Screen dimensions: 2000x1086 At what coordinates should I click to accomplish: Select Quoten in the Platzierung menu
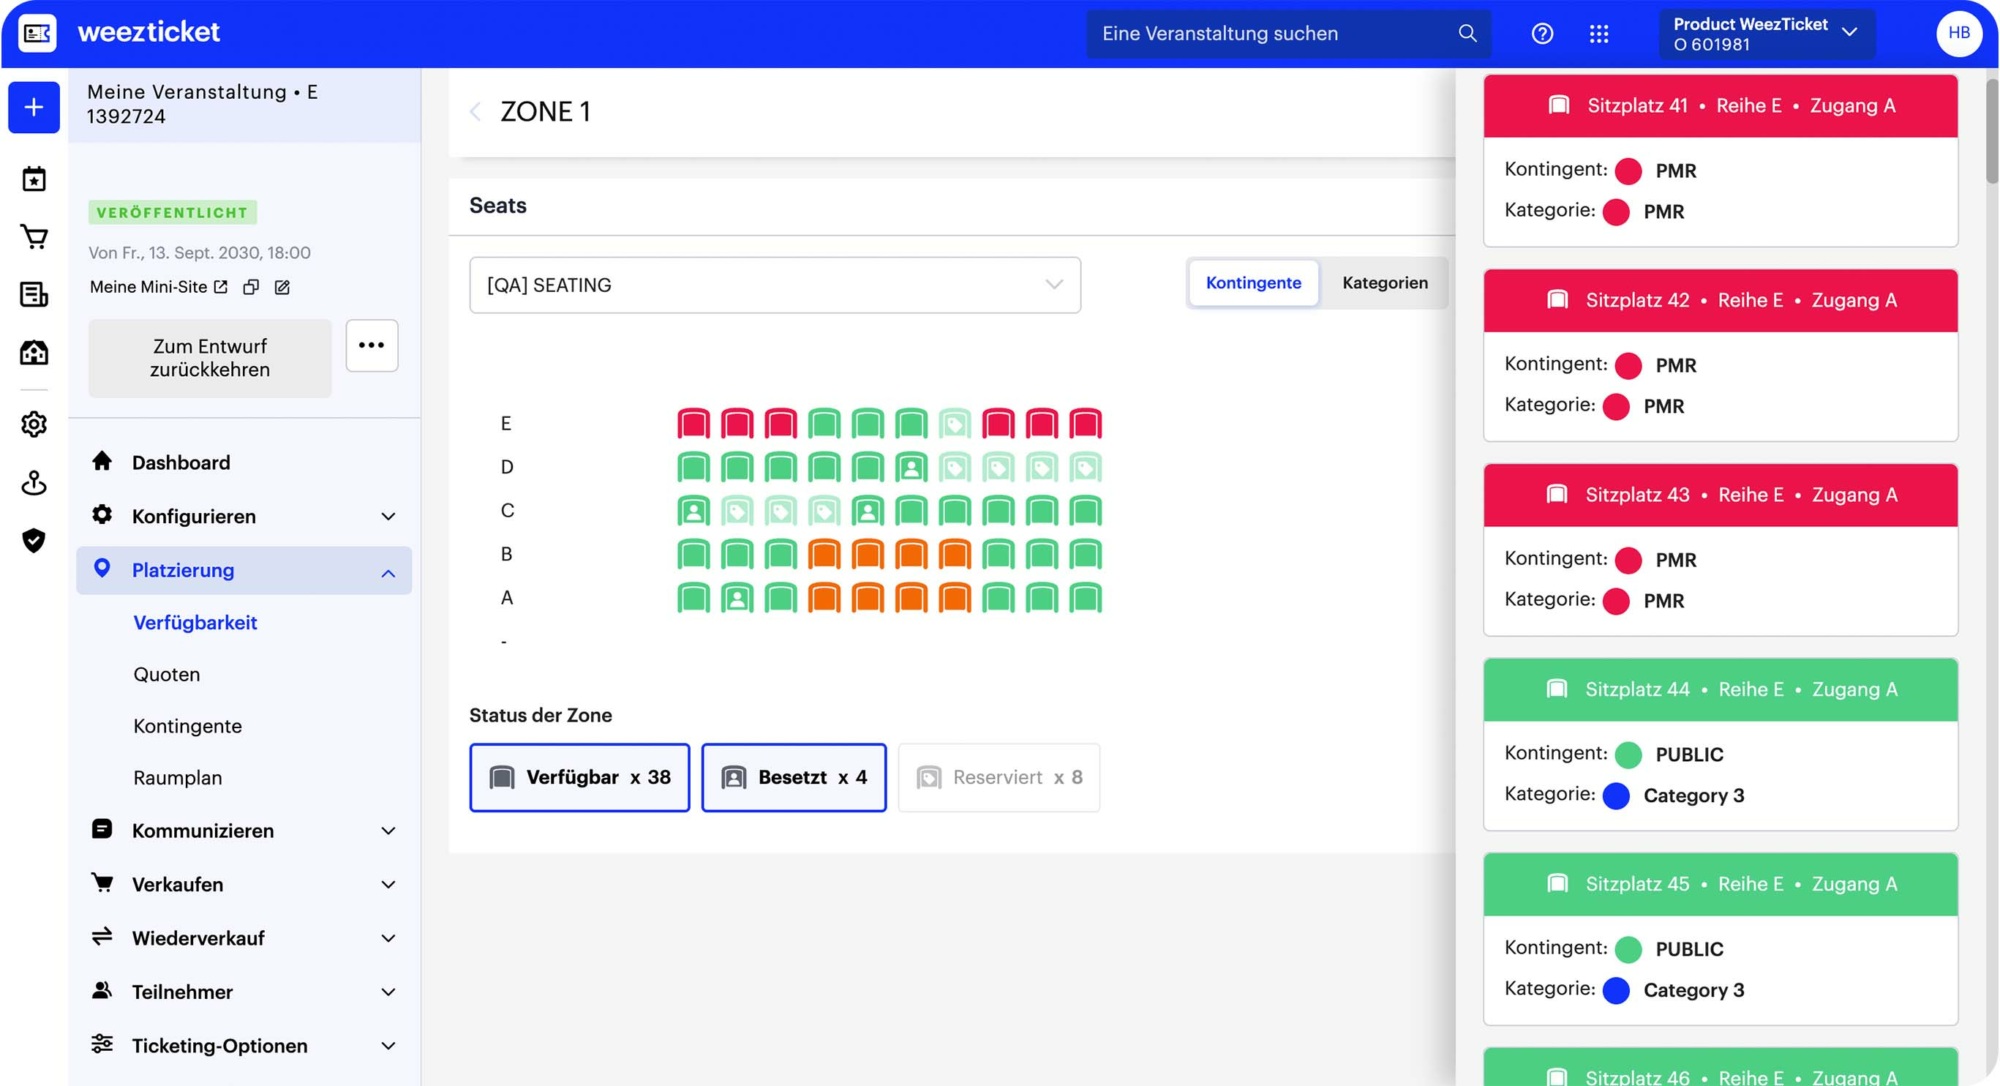point(166,674)
